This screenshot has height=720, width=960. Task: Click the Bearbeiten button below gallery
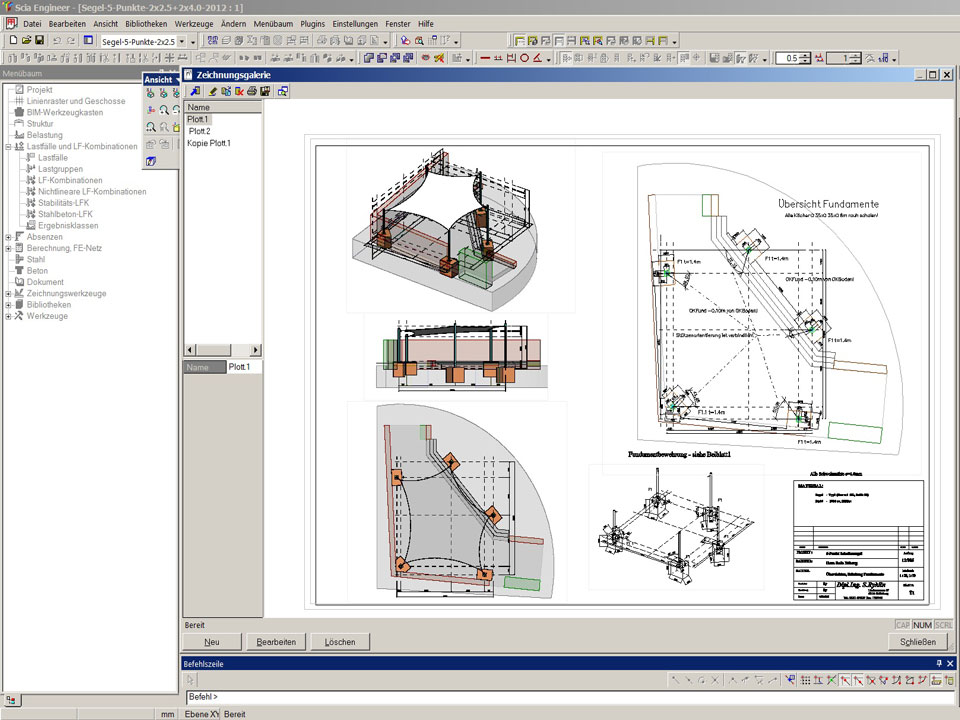click(x=276, y=642)
